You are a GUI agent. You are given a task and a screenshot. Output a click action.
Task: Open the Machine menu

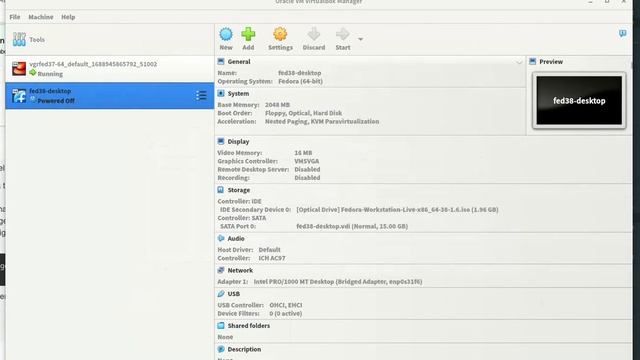click(x=41, y=17)
